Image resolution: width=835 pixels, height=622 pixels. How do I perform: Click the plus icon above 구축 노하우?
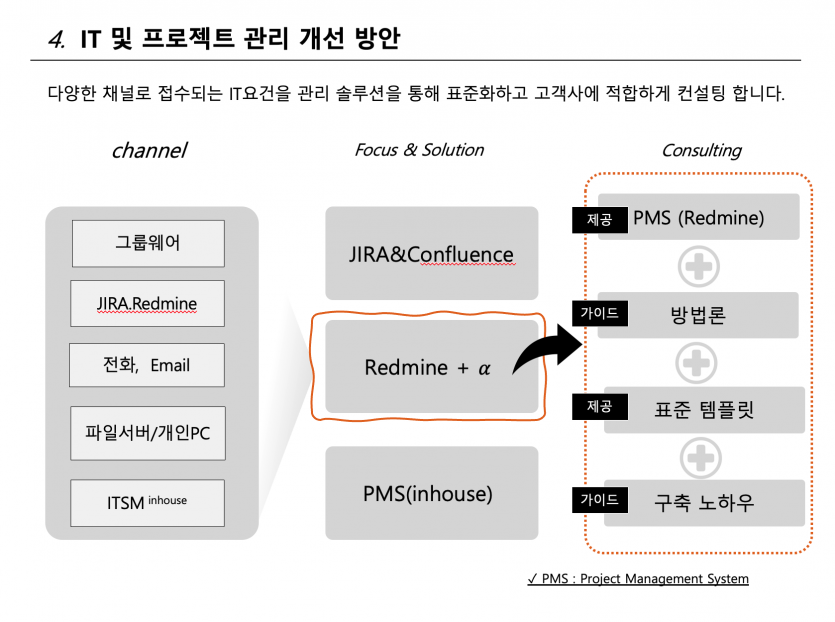pyautogui.click(x=701, y=457)
